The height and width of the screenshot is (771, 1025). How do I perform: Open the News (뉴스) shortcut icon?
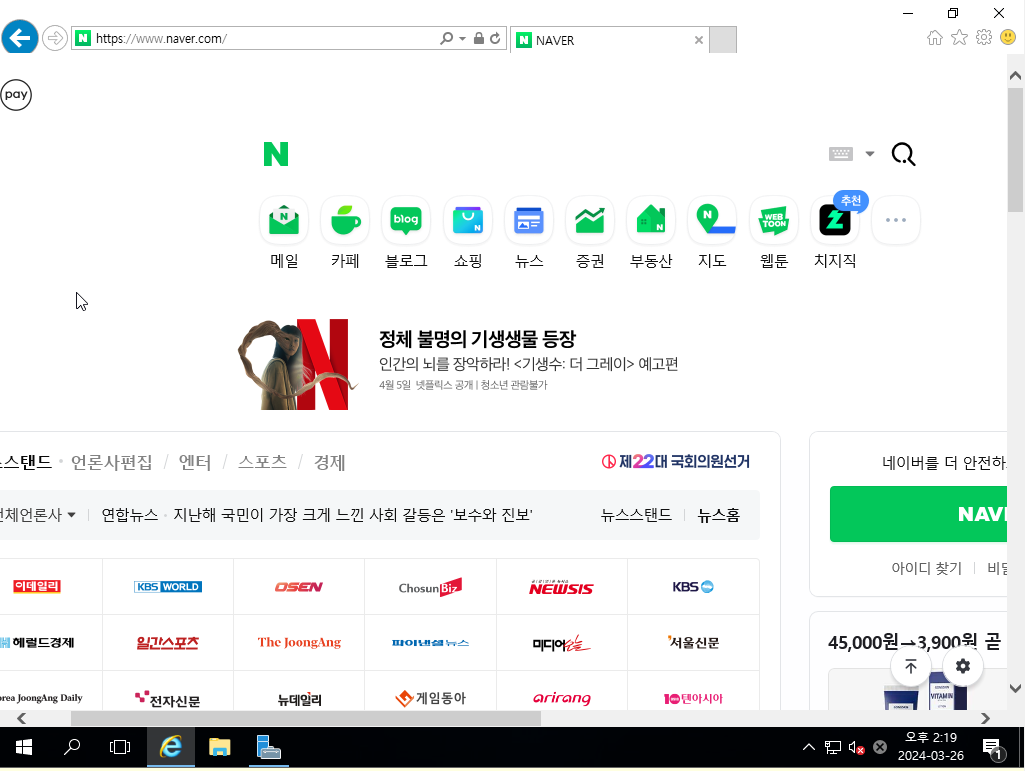[529, 220]
